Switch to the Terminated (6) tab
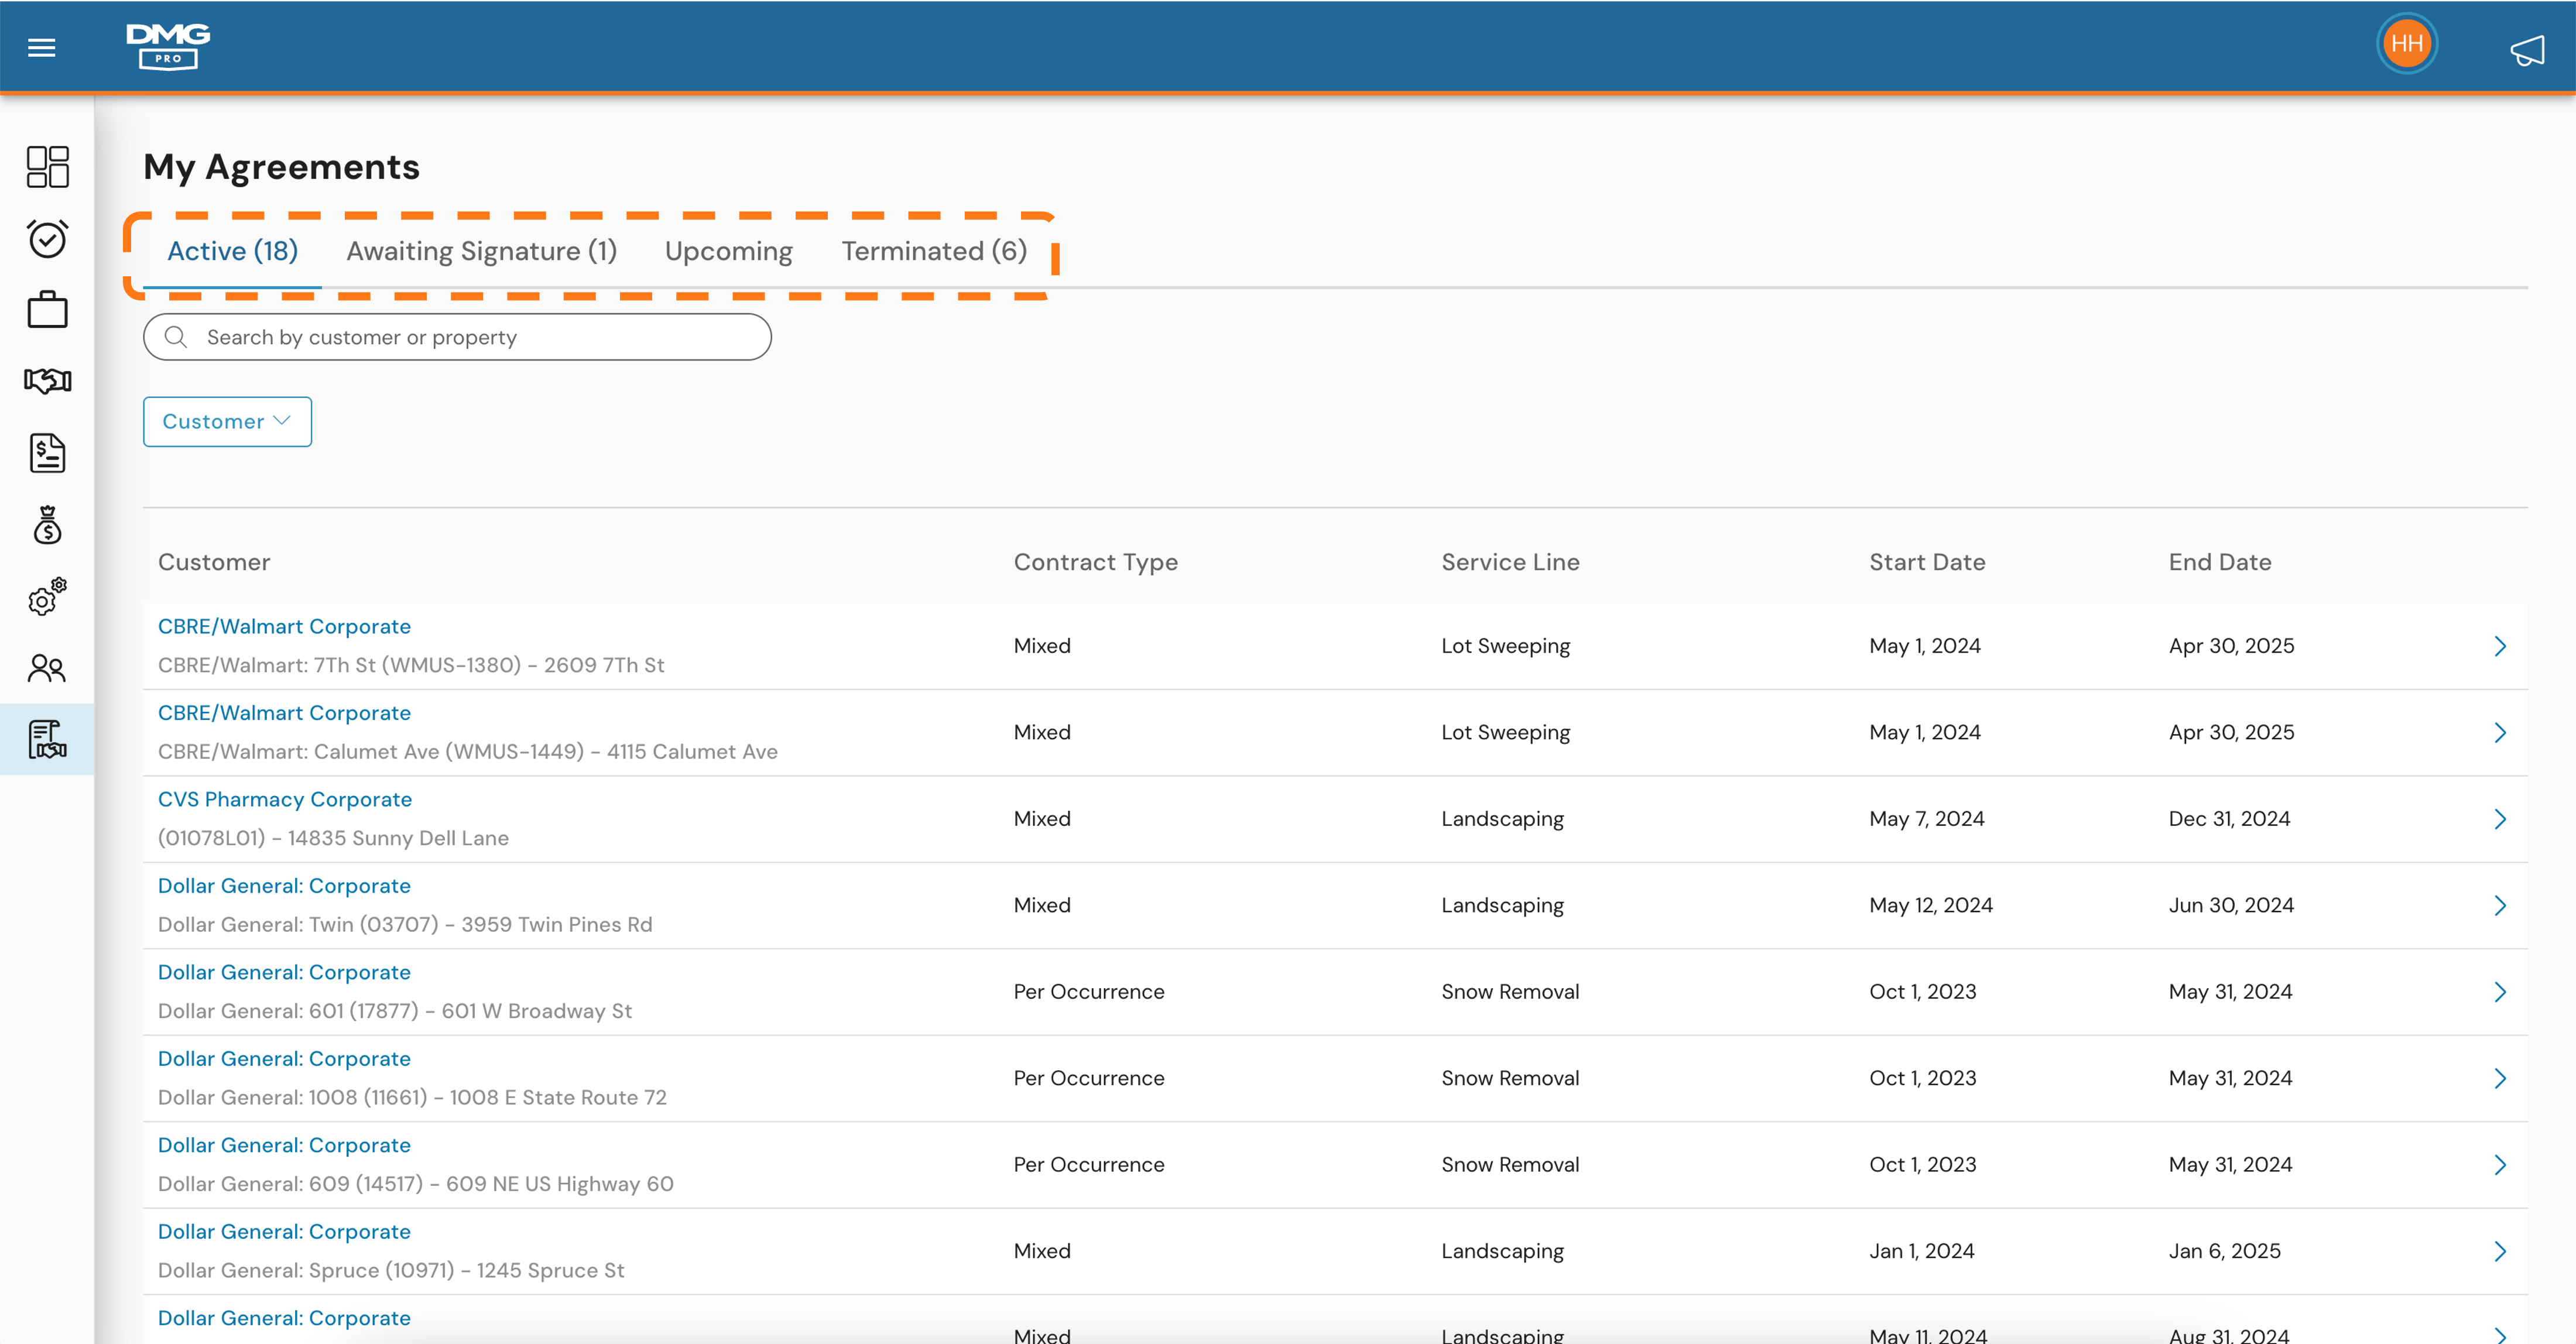Viewport: 2576px width, 1344px height. tap(934, 251)
